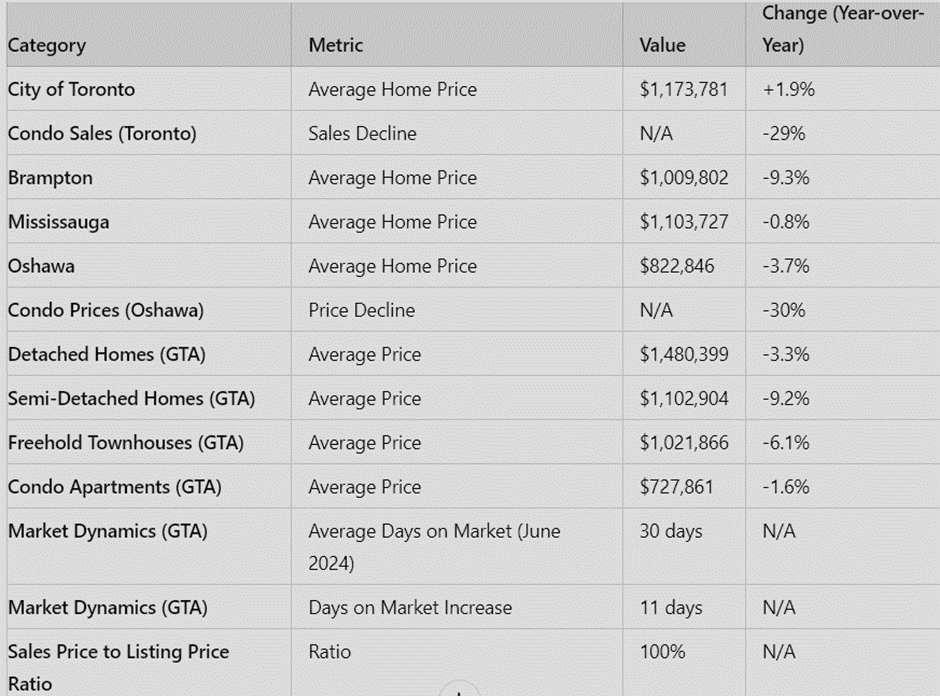This screenshot has width=940, height=696.
Task: Click the Mississauga row label
Action: tap(58, 222)
